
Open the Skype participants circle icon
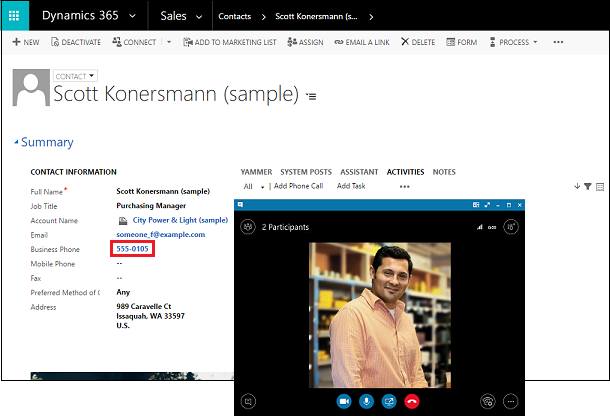(248, 227)
